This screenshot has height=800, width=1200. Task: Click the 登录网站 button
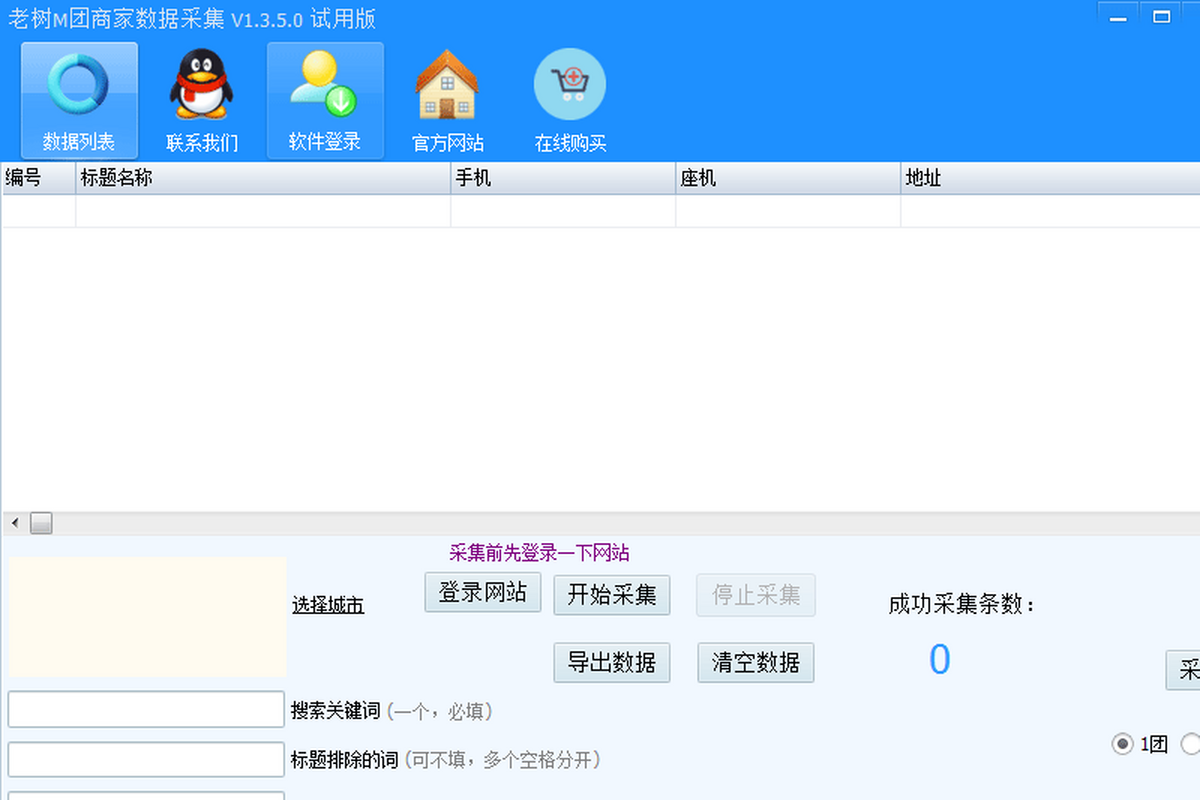coord(483,592)
